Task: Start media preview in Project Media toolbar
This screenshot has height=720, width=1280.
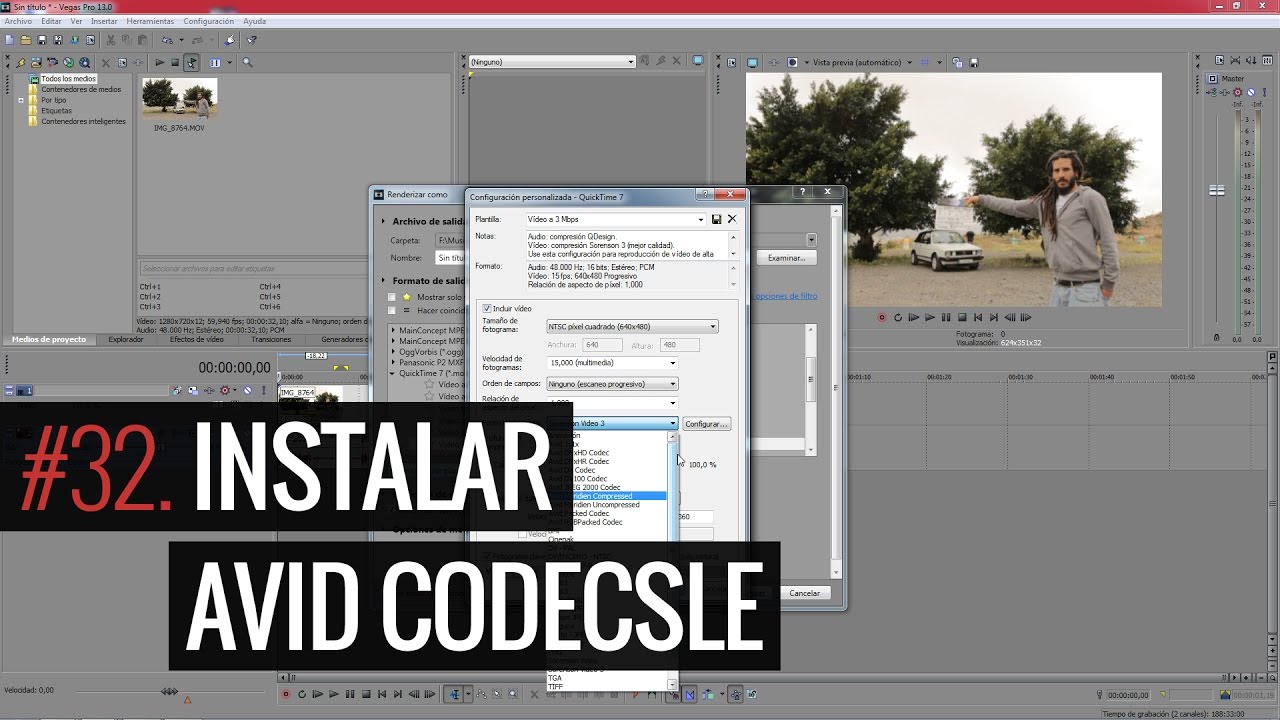Action: point(159,62)
